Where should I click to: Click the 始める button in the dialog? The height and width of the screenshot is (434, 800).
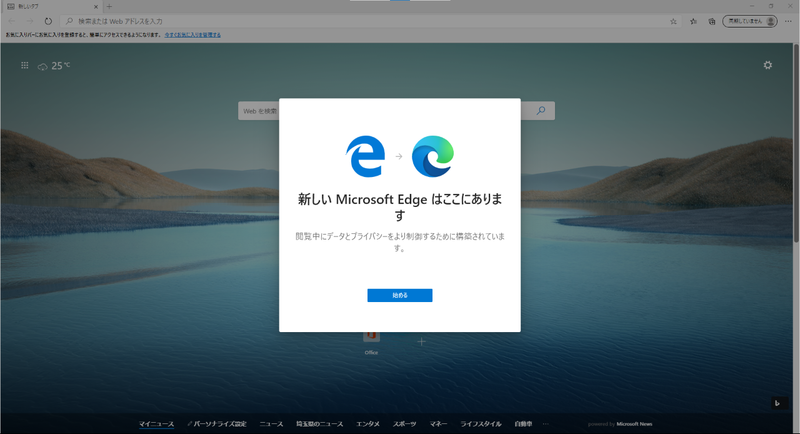[399, 295]
